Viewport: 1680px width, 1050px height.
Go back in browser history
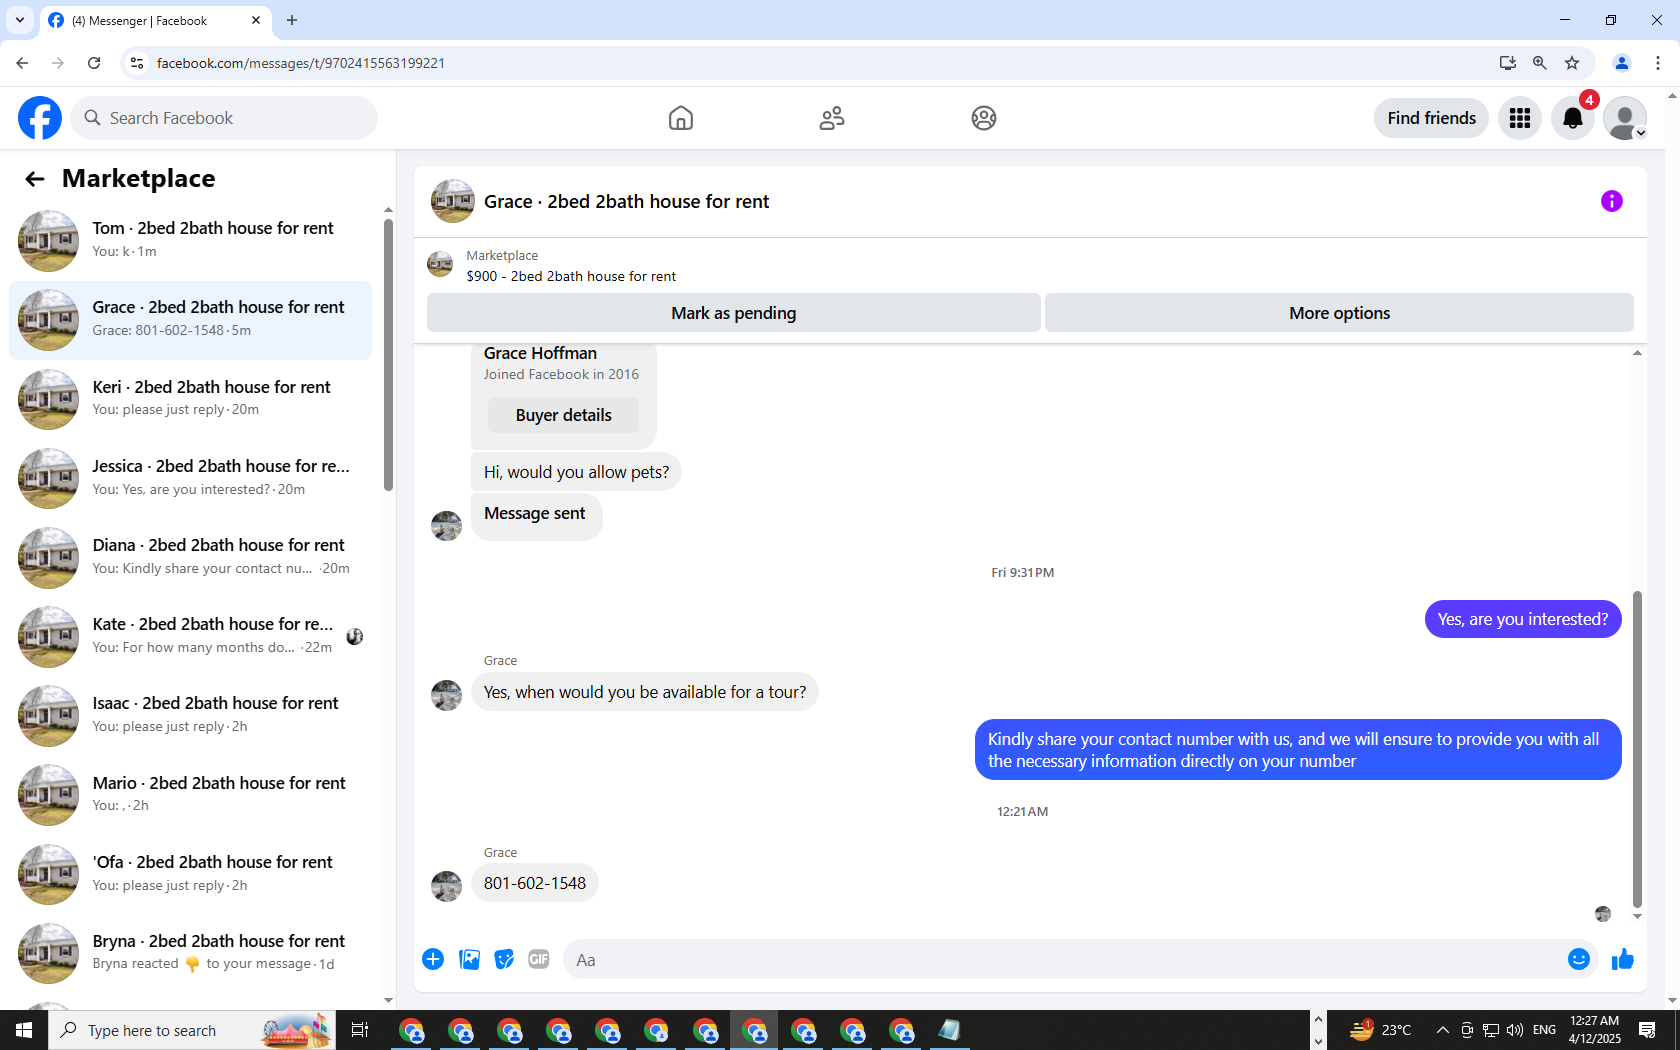point(22,63)
